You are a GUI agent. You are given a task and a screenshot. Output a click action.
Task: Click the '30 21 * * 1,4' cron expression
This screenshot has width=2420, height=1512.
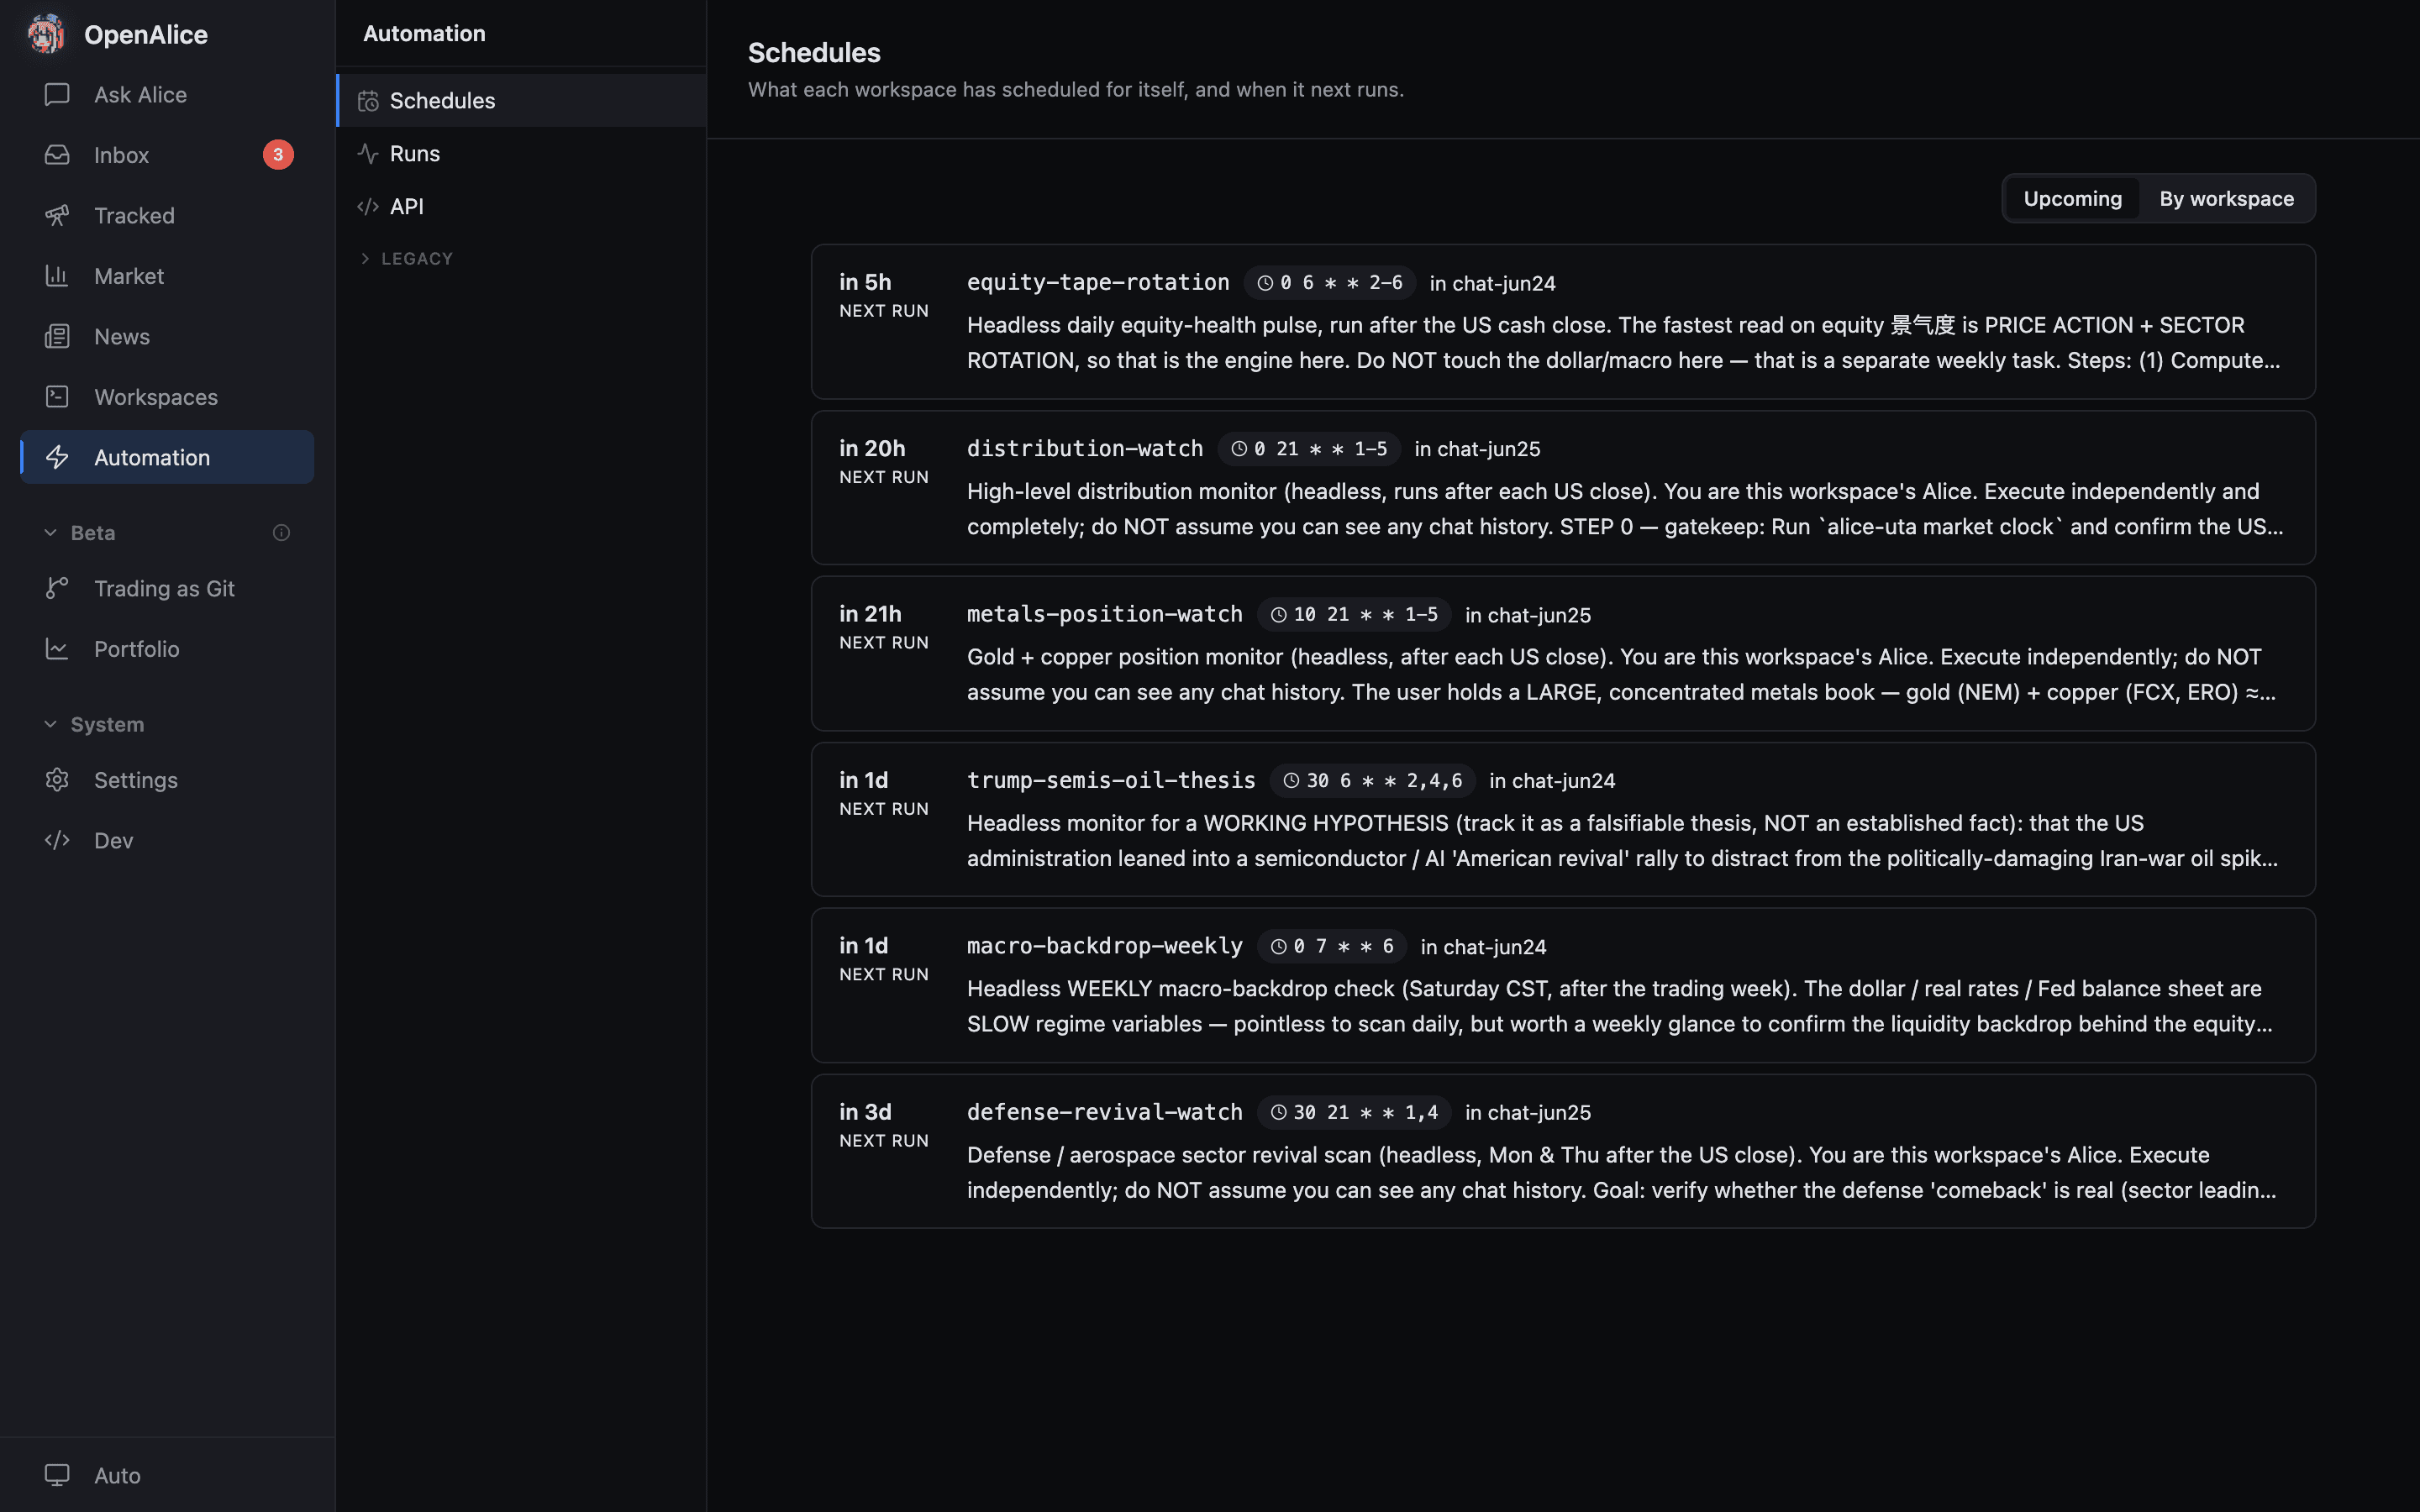pos(1366,1112)
